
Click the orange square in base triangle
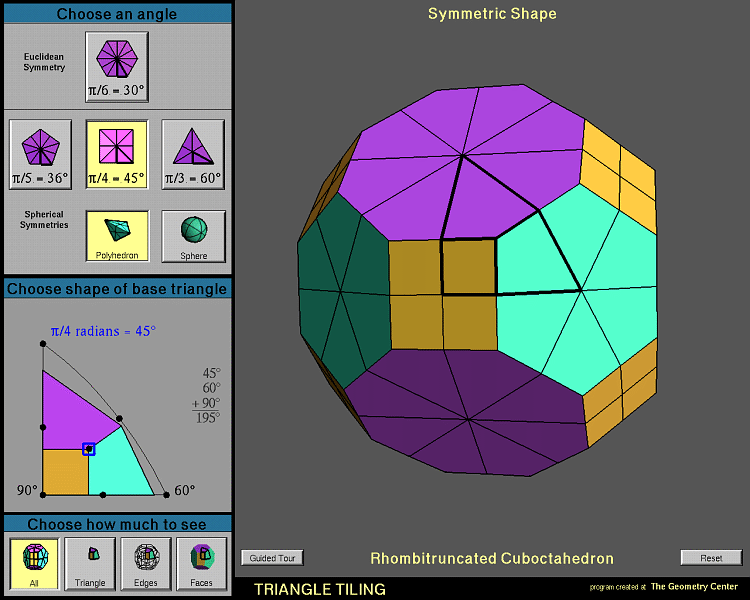point(65,472)
